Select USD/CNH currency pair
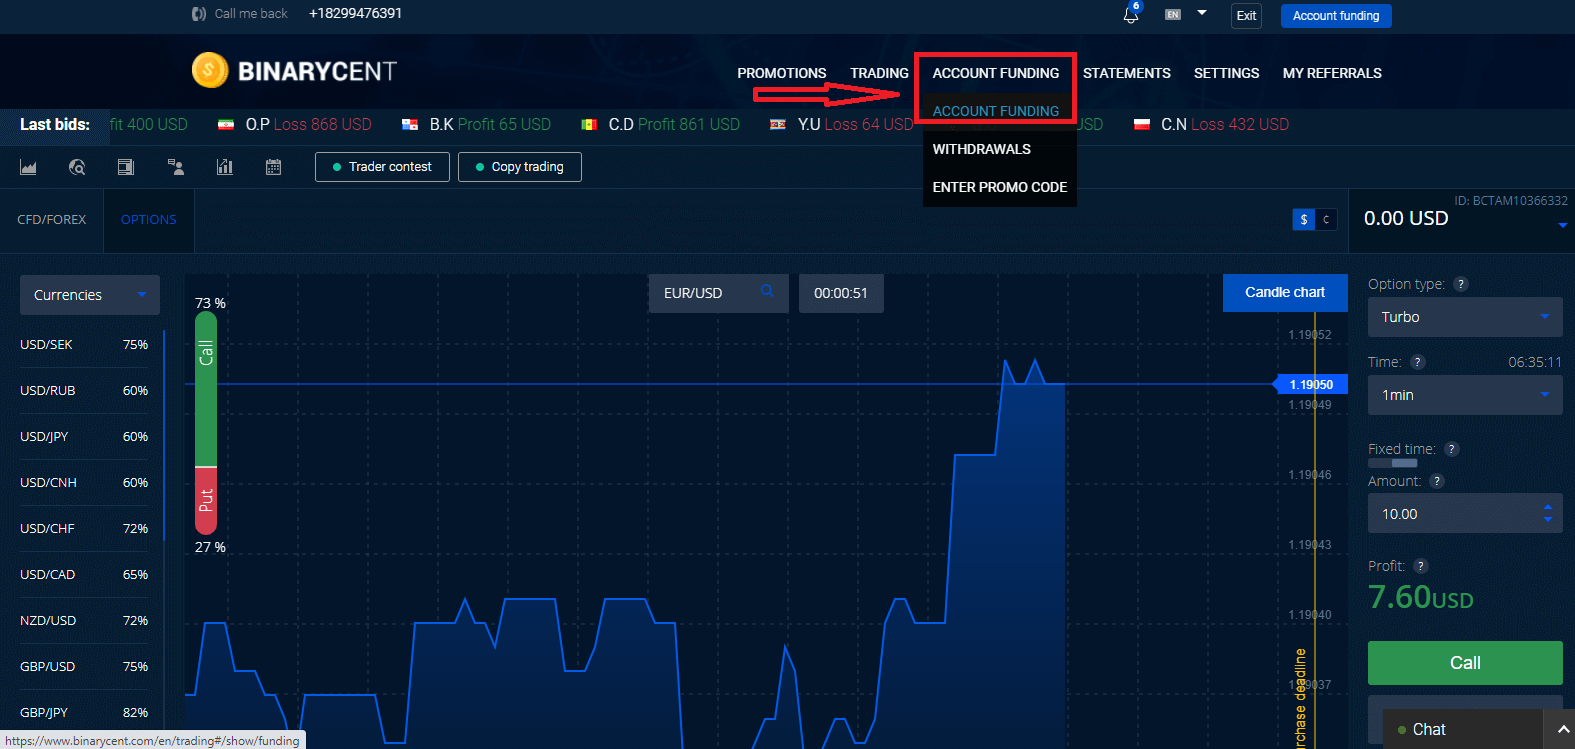This screenshot has height=749, width=1575. point(84,483)
